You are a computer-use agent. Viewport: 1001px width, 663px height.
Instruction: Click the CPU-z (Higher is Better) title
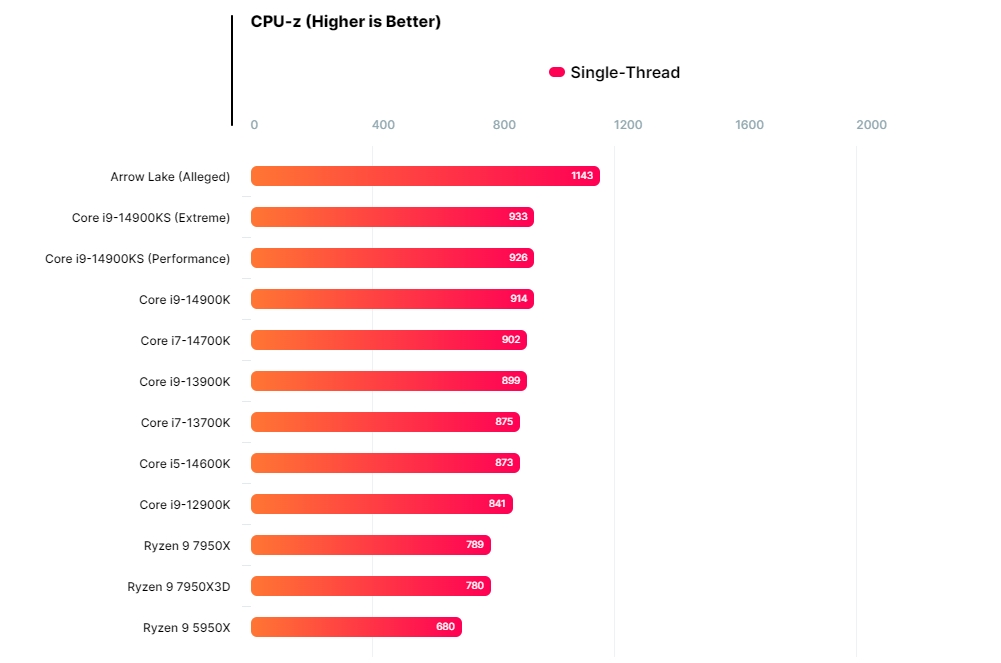(345, 22)
